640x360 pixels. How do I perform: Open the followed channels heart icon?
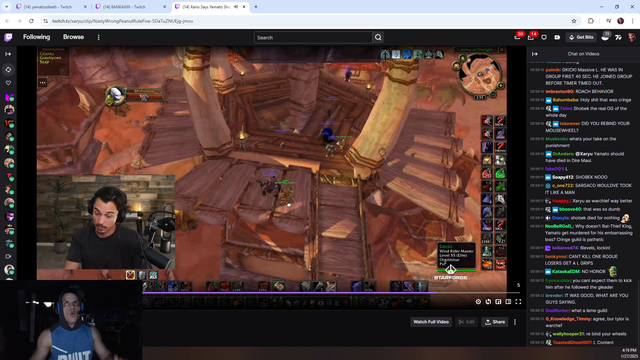[x=8, y=83]
